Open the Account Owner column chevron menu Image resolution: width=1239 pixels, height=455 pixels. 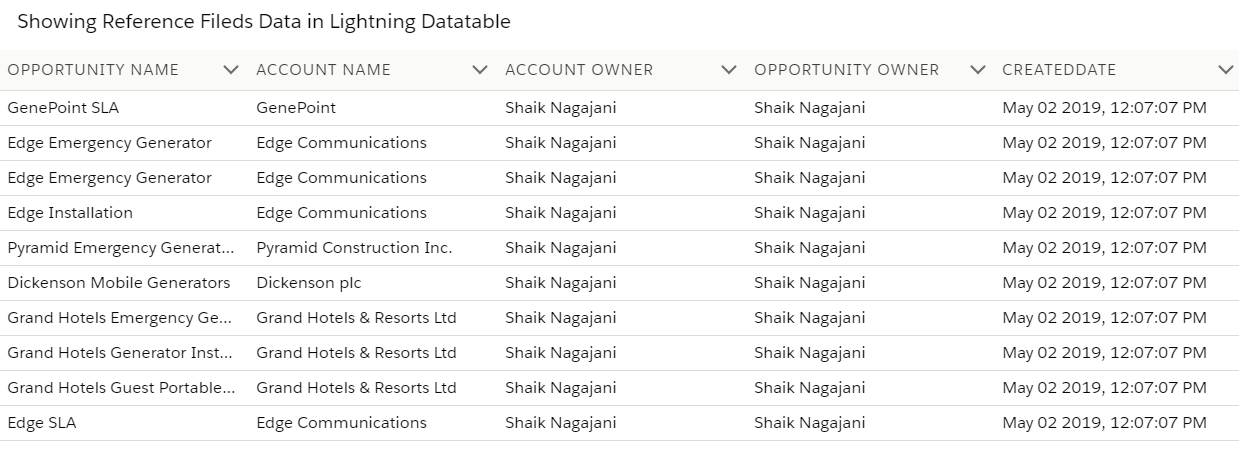tap(729, 70)
